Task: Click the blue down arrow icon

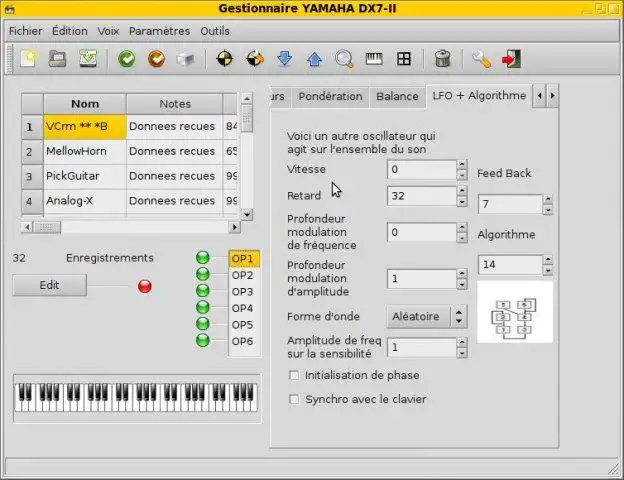Action: [285, 59]
